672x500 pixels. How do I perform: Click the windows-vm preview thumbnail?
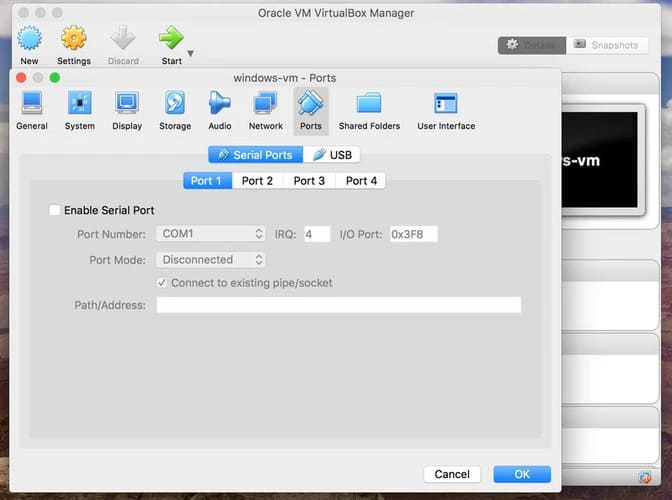coord(600,160)
